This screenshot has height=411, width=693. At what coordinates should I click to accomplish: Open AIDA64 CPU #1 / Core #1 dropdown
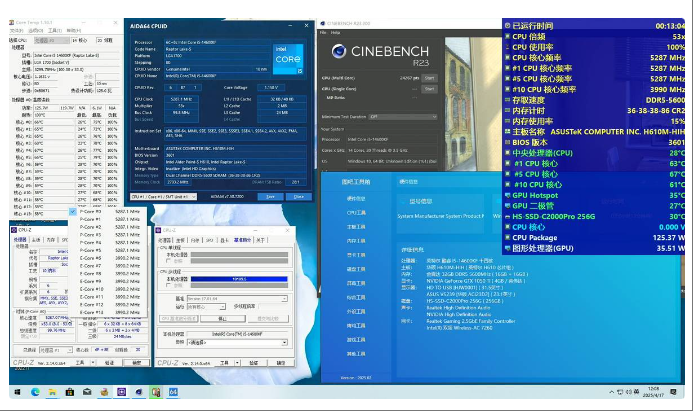(x=164, y=197)
